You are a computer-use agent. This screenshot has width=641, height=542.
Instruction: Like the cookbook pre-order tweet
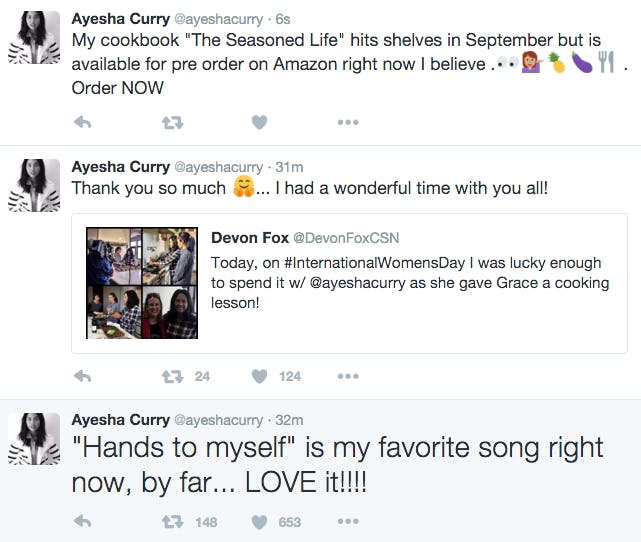tap(259, 122)
